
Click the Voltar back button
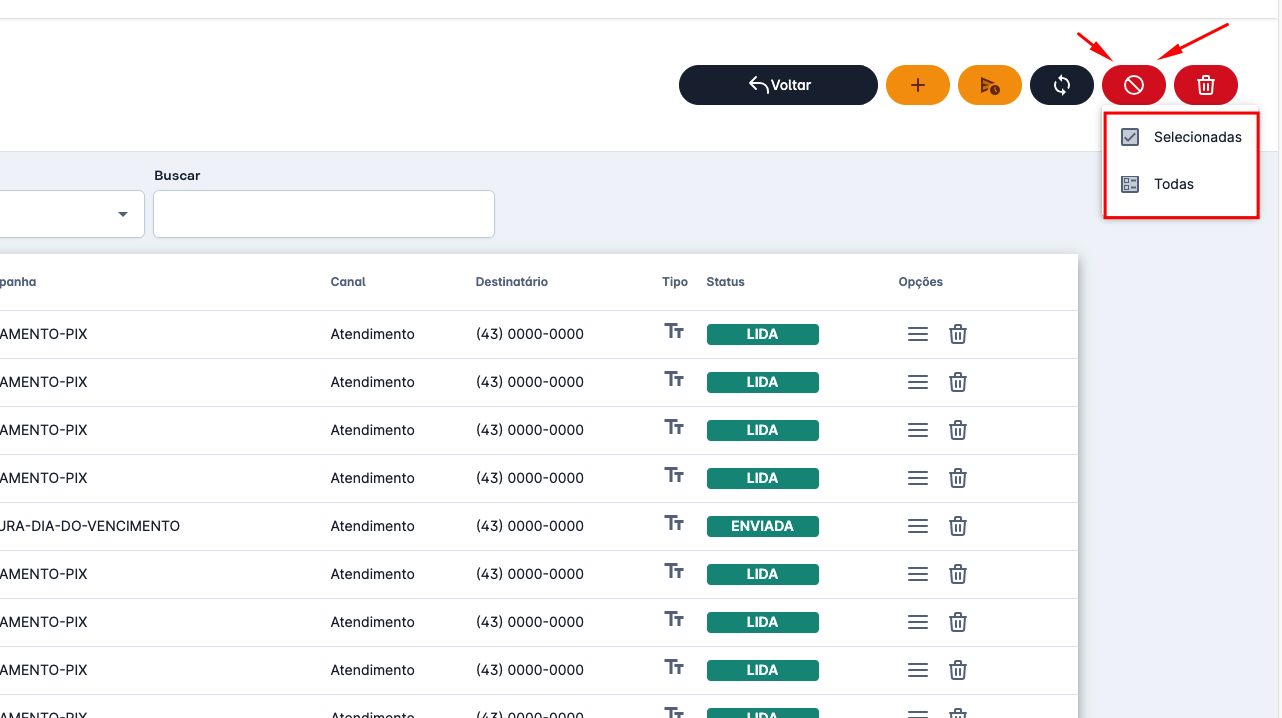(x=778, y=85)
